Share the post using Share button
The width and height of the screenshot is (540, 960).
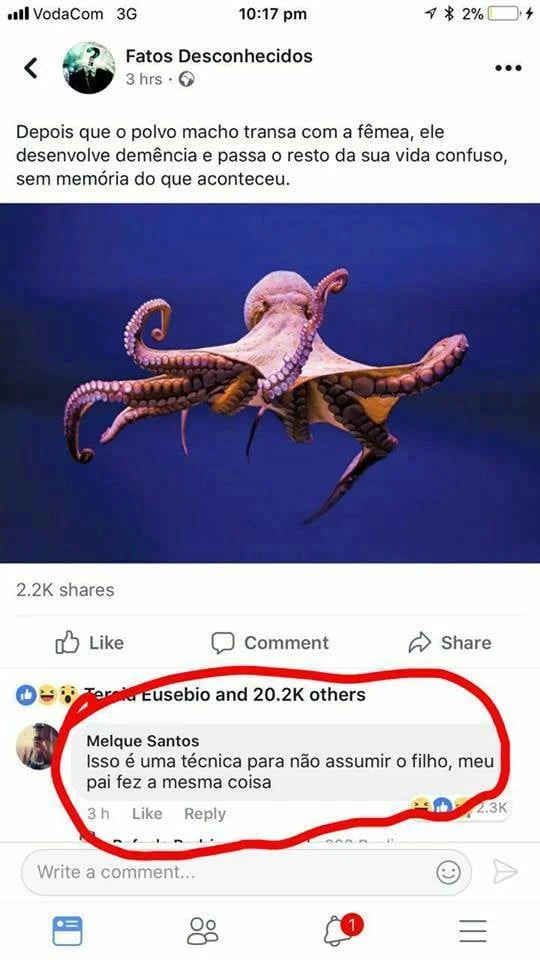[450, 643]
